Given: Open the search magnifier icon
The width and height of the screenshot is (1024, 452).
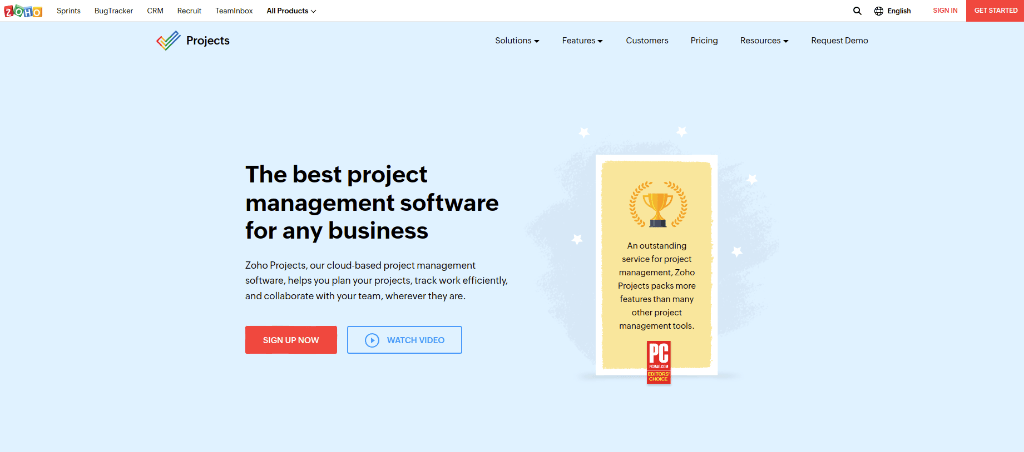Looking at the screenshot, I should point(857,10).
